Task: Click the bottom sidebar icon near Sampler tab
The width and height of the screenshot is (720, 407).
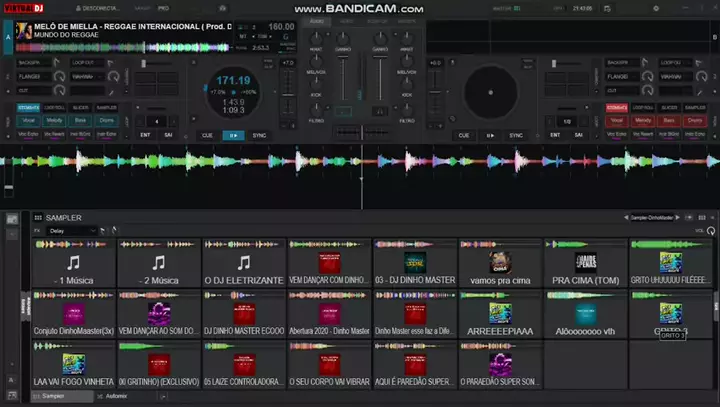Action: click(x=12, y=395)
